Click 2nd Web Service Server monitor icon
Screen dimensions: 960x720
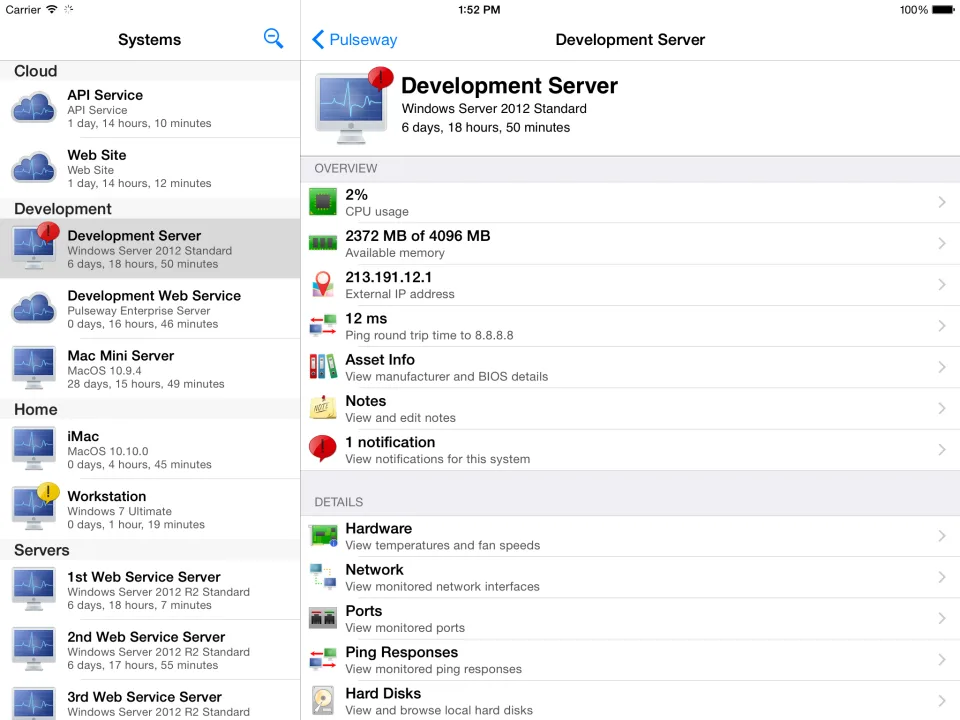pyautogui.click(x=34, y=650)
